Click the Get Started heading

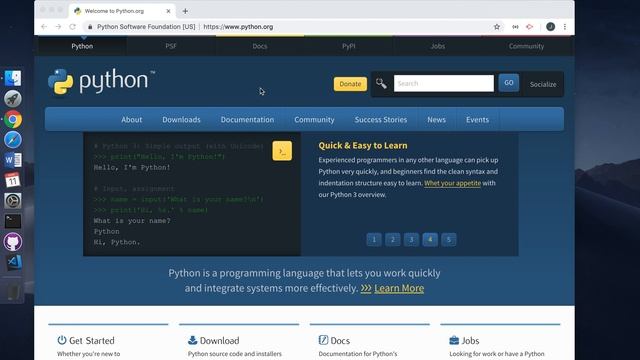click(x=92, y=340)
